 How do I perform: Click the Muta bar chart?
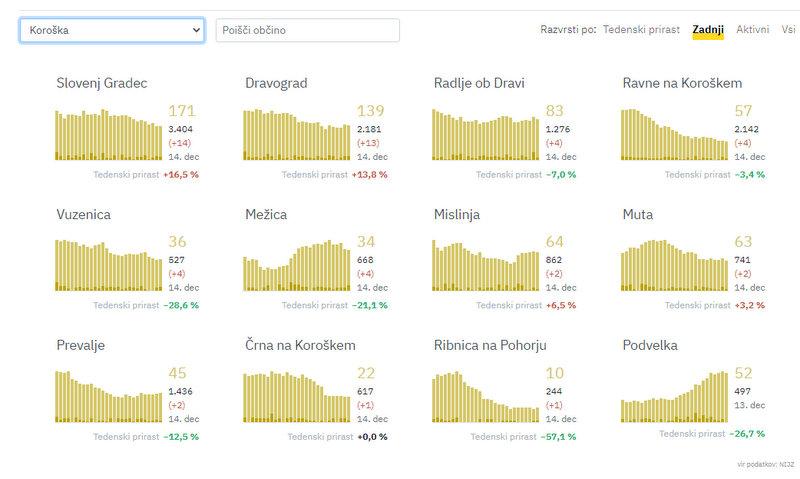[x=675, y=266]
